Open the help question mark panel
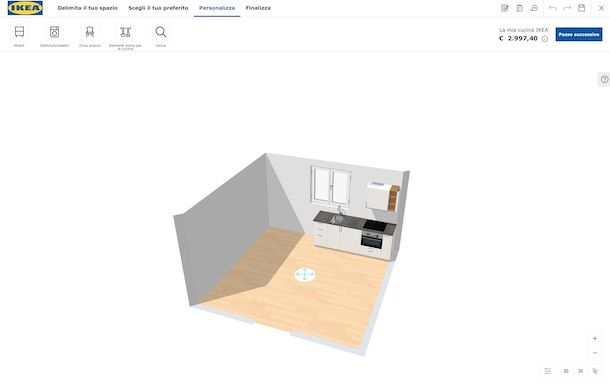The width and height of the screenshot is (610, 384). 604,79
